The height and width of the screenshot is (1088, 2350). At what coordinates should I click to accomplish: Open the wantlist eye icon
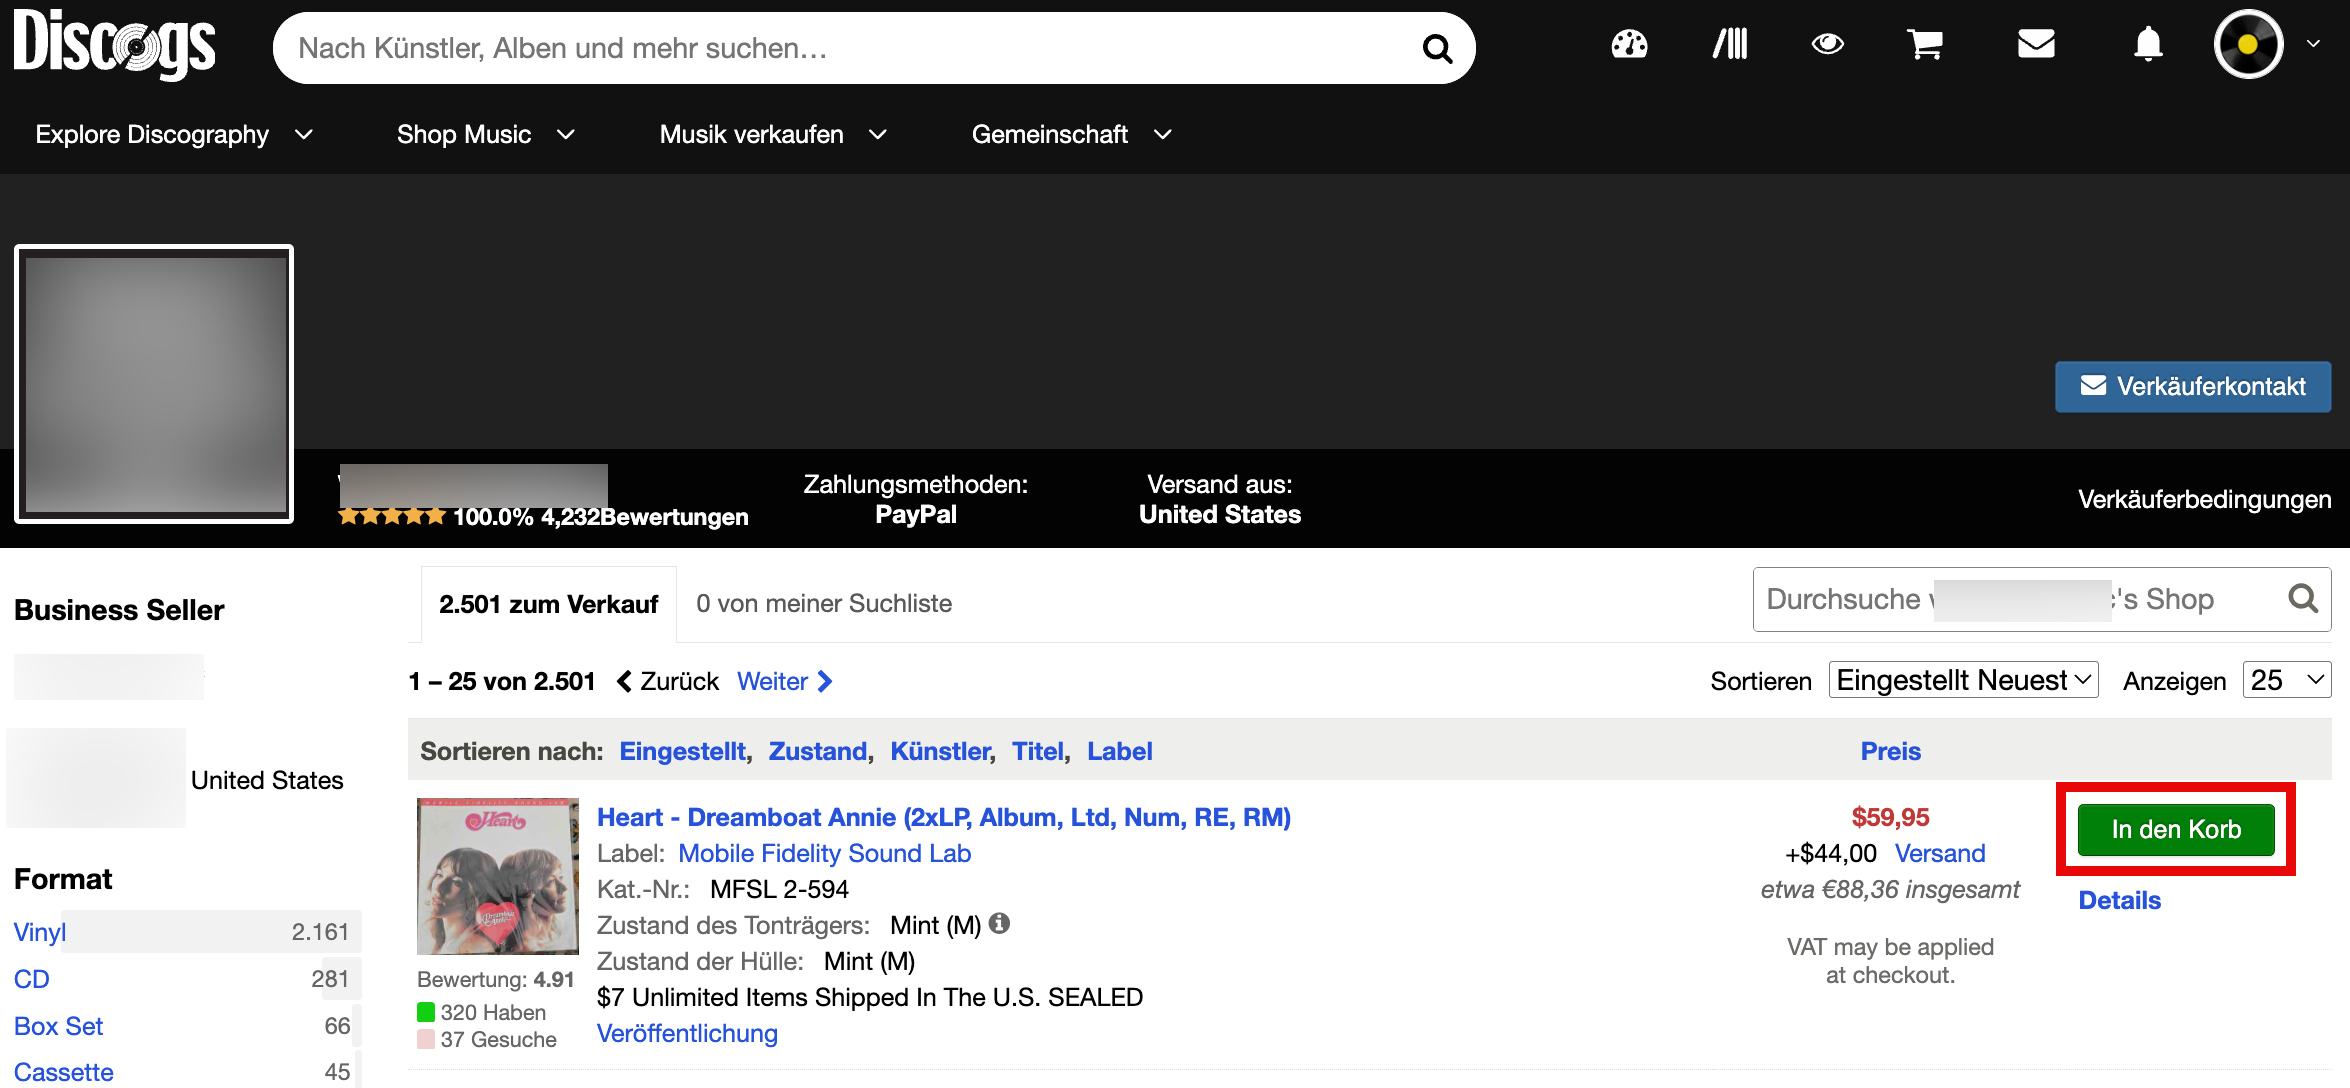point(1827,44)
